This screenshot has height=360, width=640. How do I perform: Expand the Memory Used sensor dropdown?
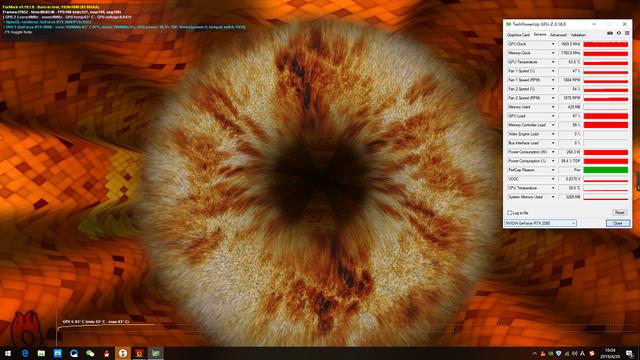[x=553, y=107]
